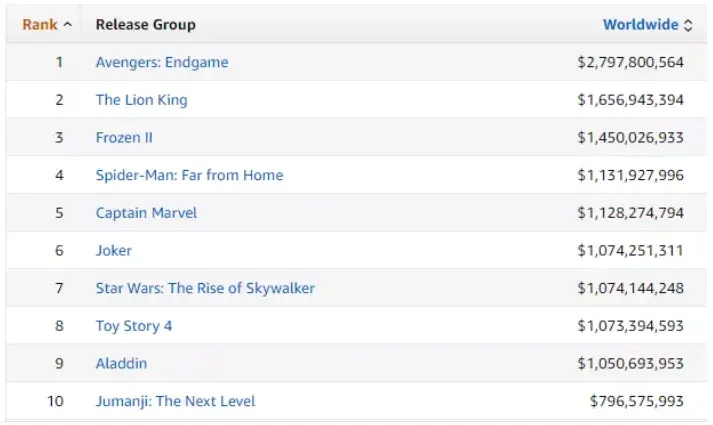Screen dimensions: 713x425
Task: Click the $796,575,993 worldwide gross cell
Action: (x=636, y=401)
